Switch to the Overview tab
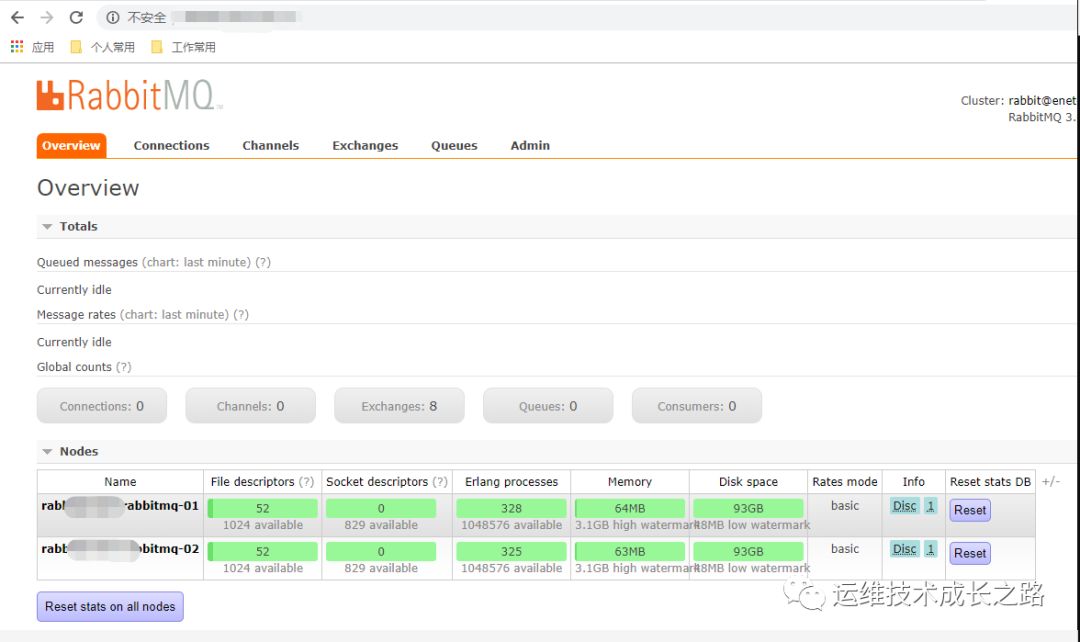Viewport: 1080px width, 642px height. click(71, 145)
